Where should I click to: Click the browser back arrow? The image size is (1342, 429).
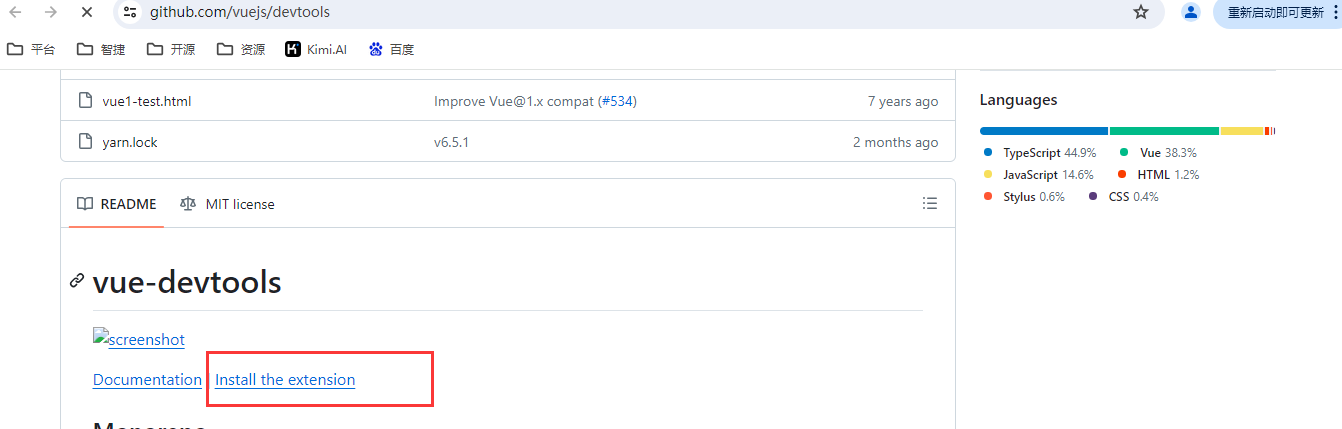[15, 12]
